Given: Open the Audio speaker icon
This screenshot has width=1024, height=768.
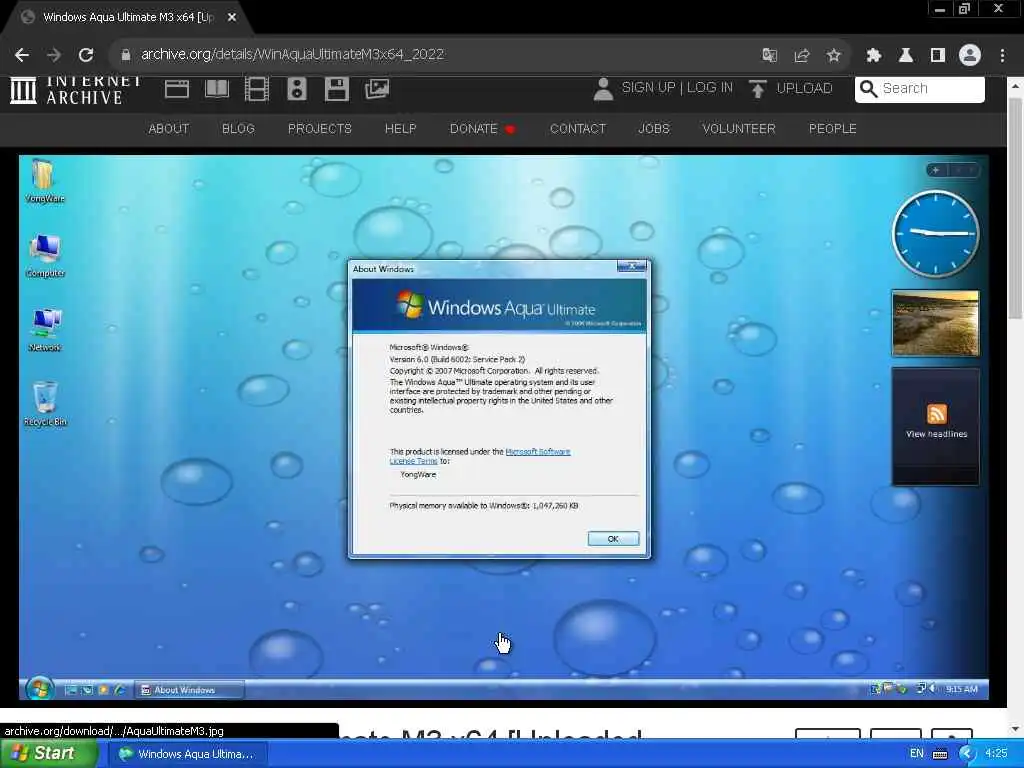Looking at the screenshot, I should point(296,89).
